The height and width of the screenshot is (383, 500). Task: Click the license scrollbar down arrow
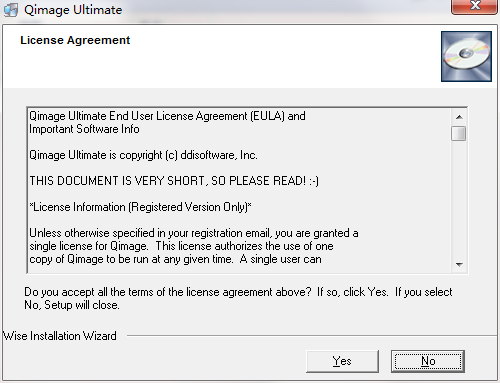[x=459, y=265]
